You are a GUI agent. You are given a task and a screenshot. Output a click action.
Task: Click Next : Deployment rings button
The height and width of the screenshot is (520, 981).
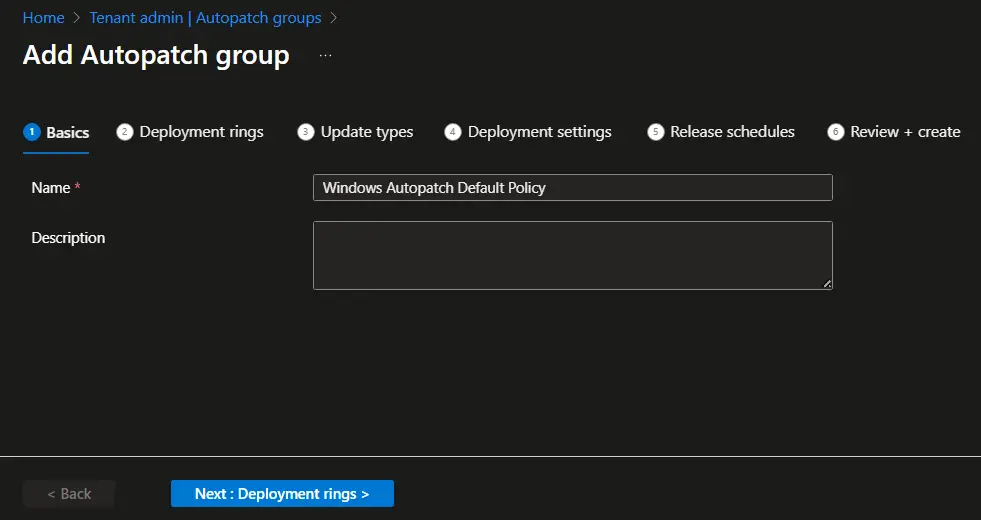(x=282, y=494)
